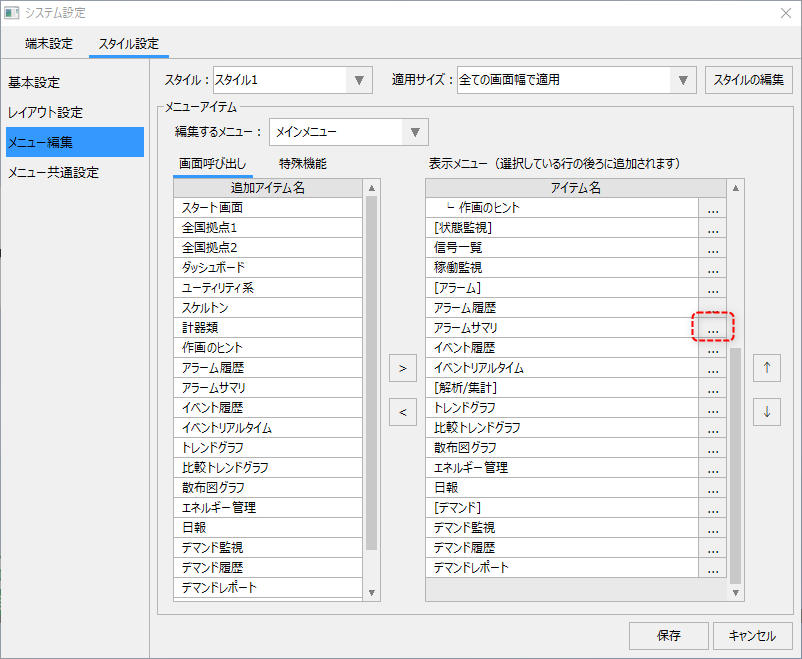Click ellipsis button beside デマンドレポート in display menu
Screen dimensions: 802x659
pos(712,568)
